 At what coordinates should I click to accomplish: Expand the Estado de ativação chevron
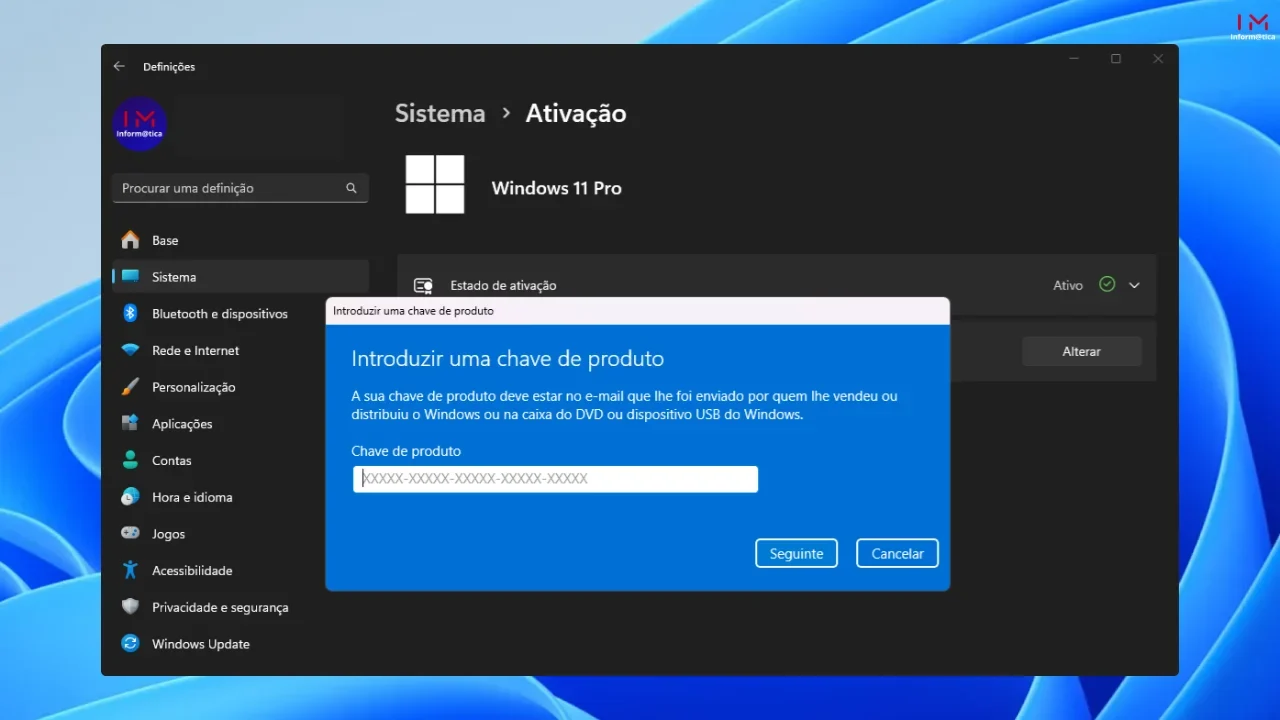point(1134,285)
